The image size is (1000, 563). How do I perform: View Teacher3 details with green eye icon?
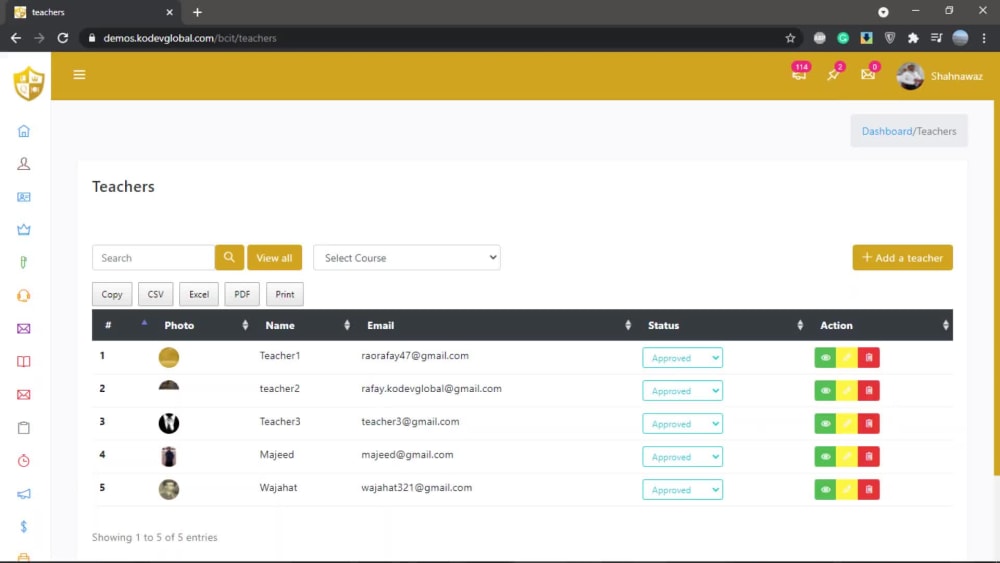825,423
